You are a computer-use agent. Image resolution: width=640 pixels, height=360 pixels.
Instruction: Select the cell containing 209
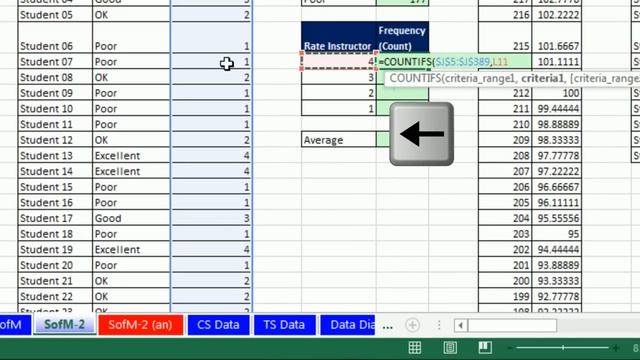click(x=505, y=140)
